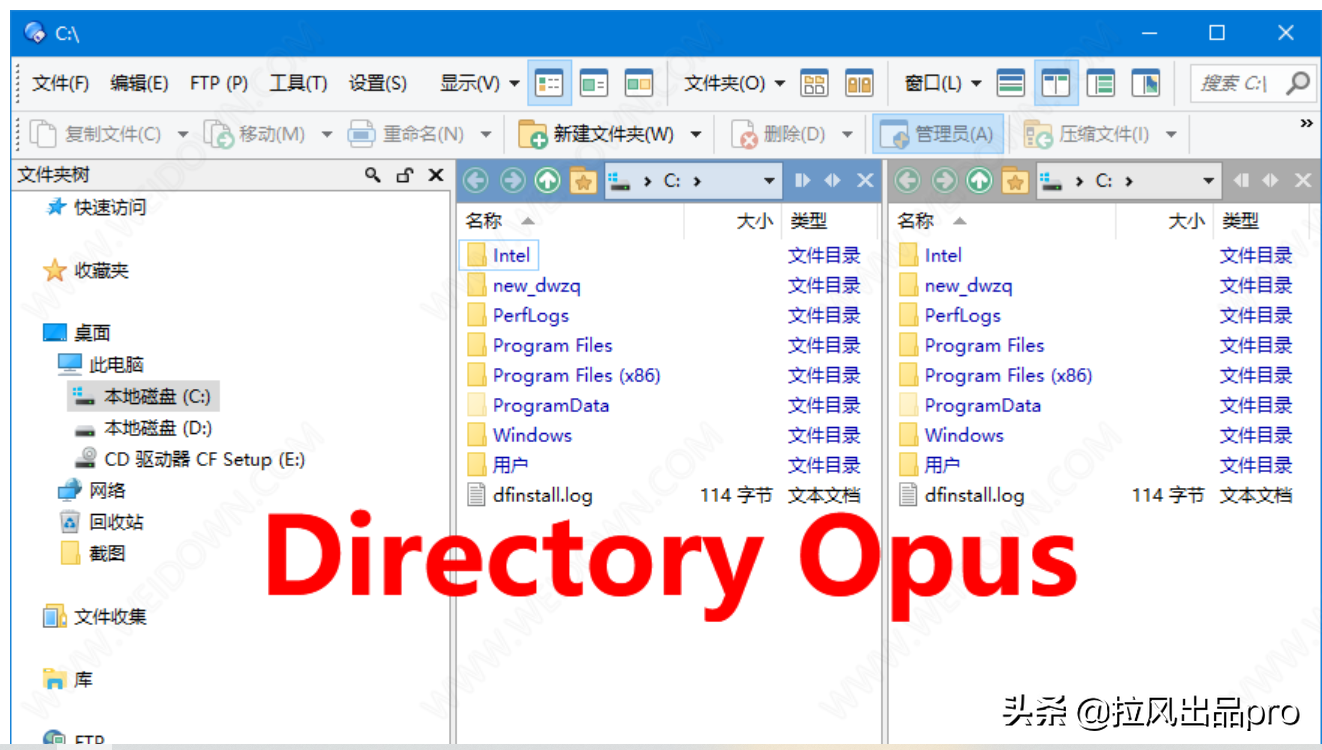This screenshot has height=750, width=1322.
Task: Open the right pane path dropdown arrow
Action: coord(1208,181)
